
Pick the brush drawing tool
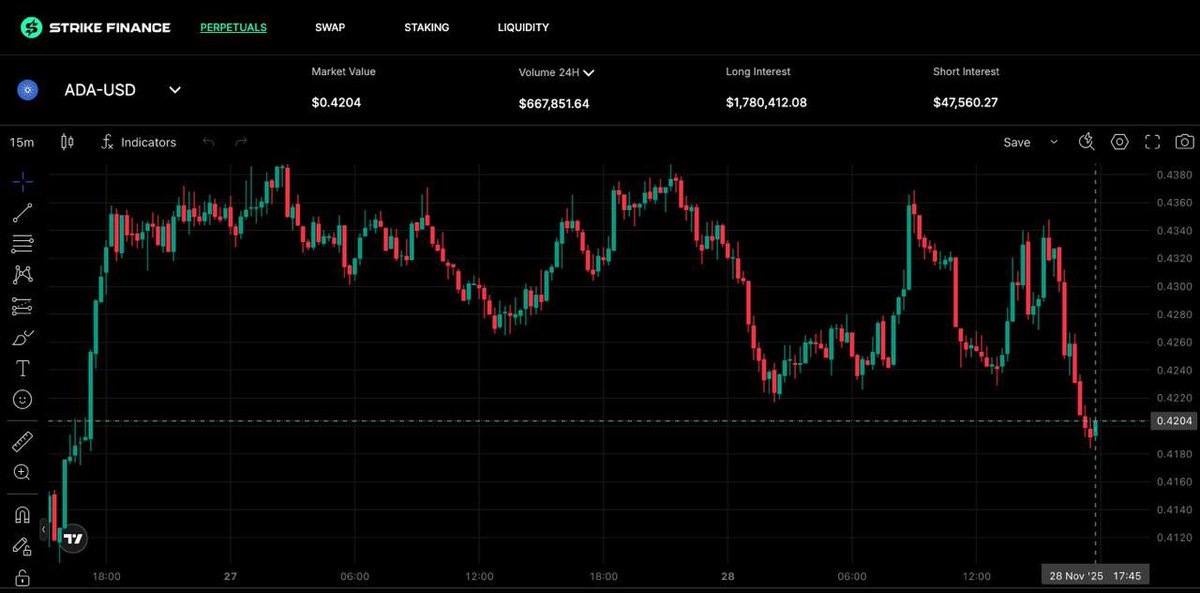[22, 336]
